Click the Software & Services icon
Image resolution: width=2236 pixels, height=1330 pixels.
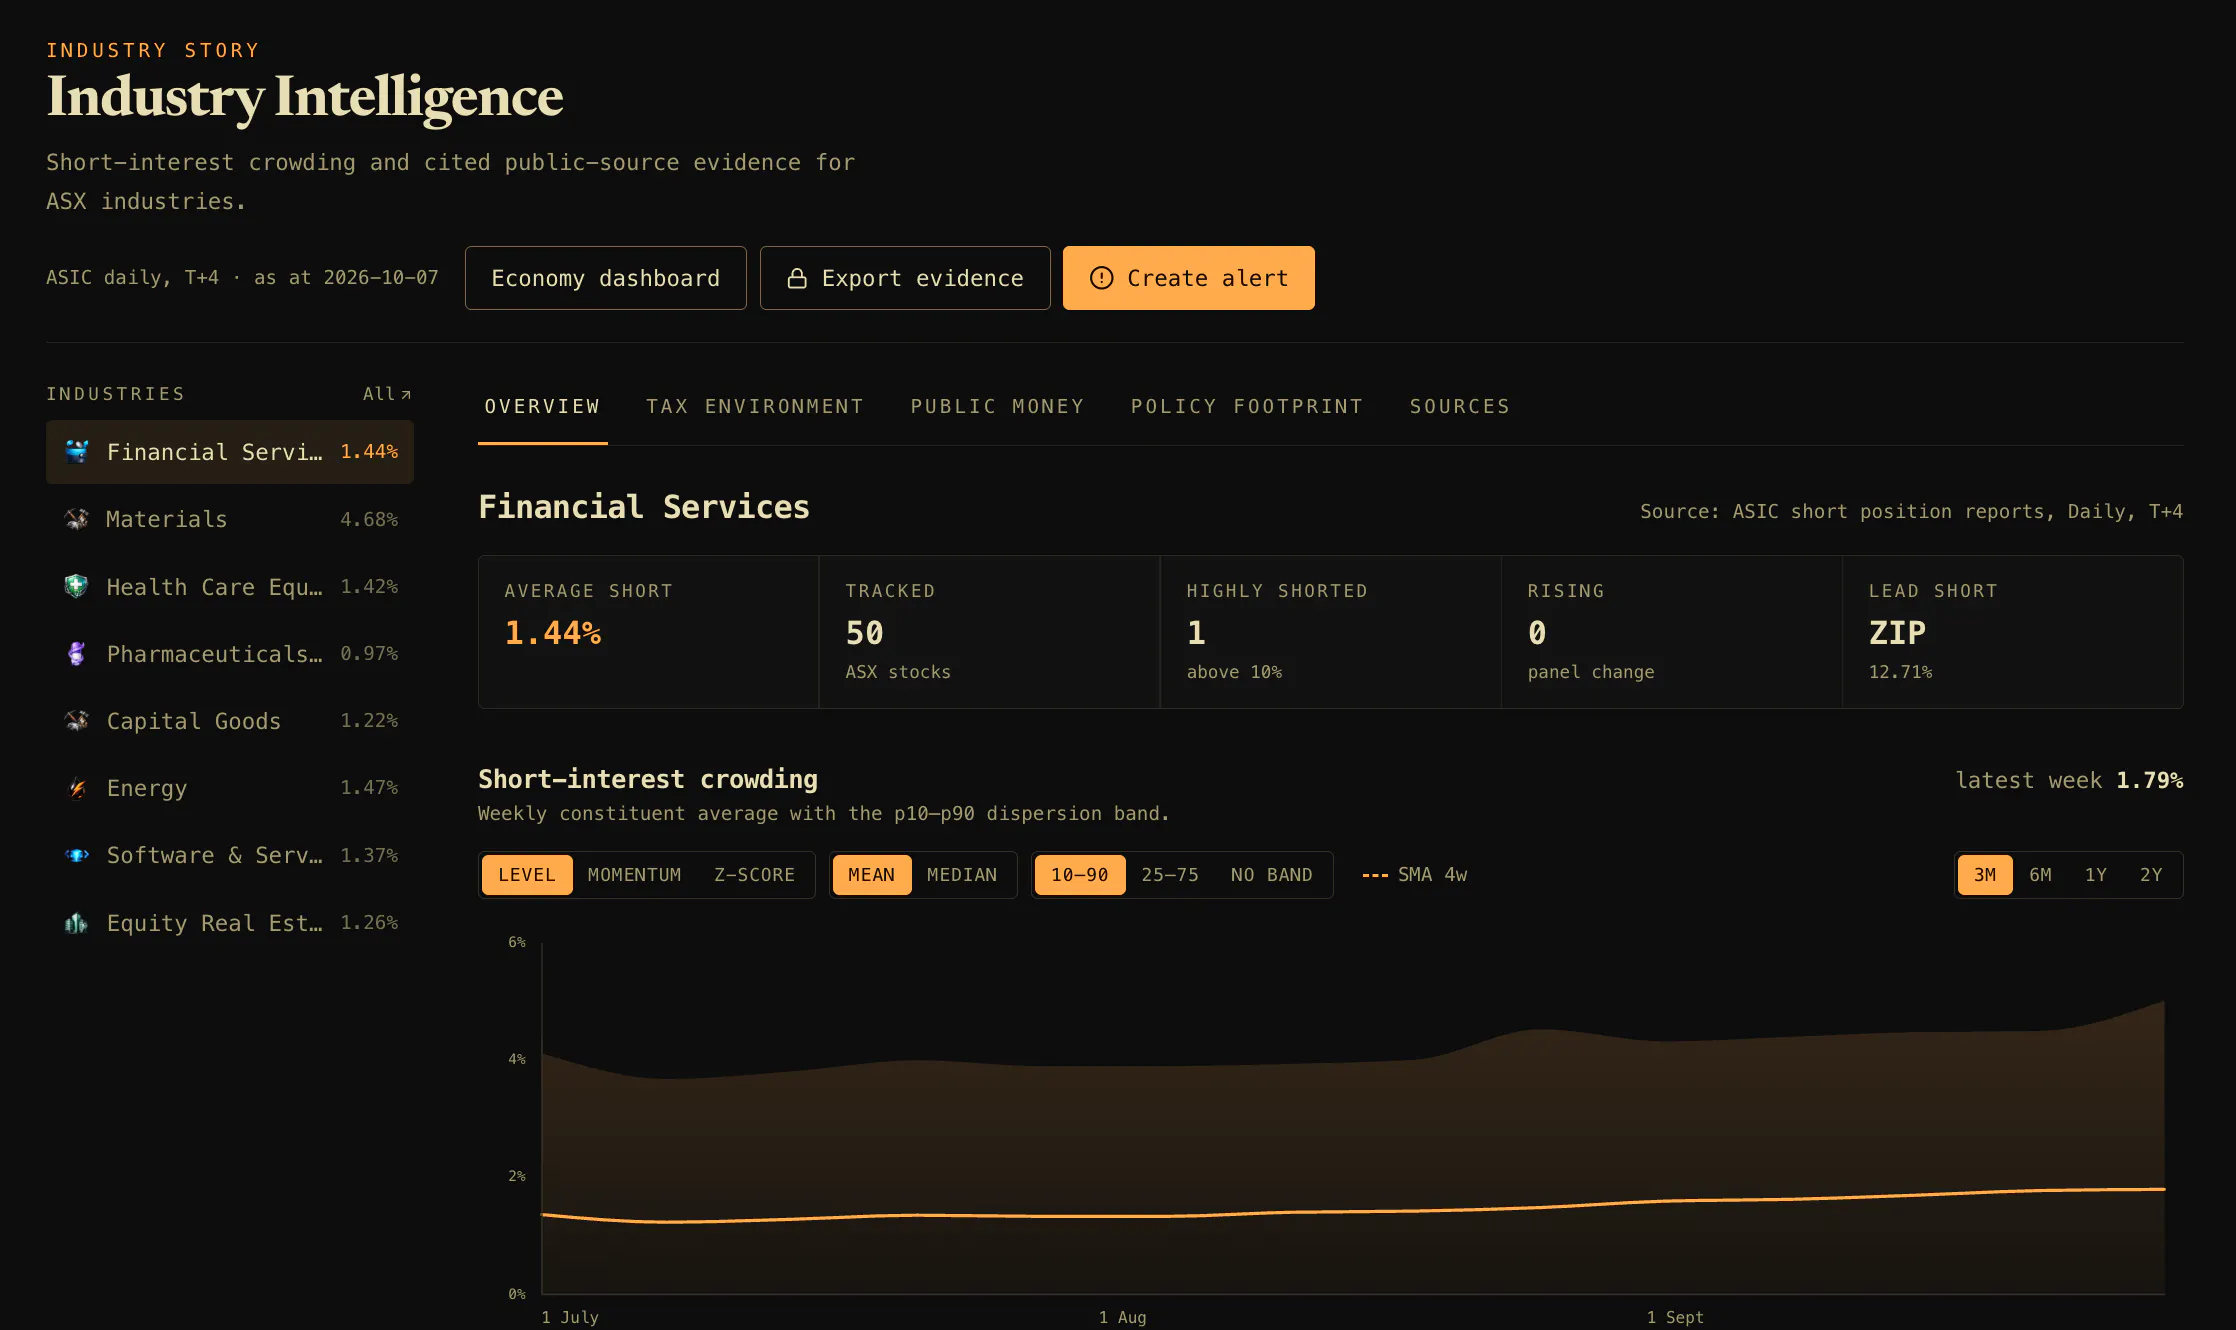click(77, 855)
